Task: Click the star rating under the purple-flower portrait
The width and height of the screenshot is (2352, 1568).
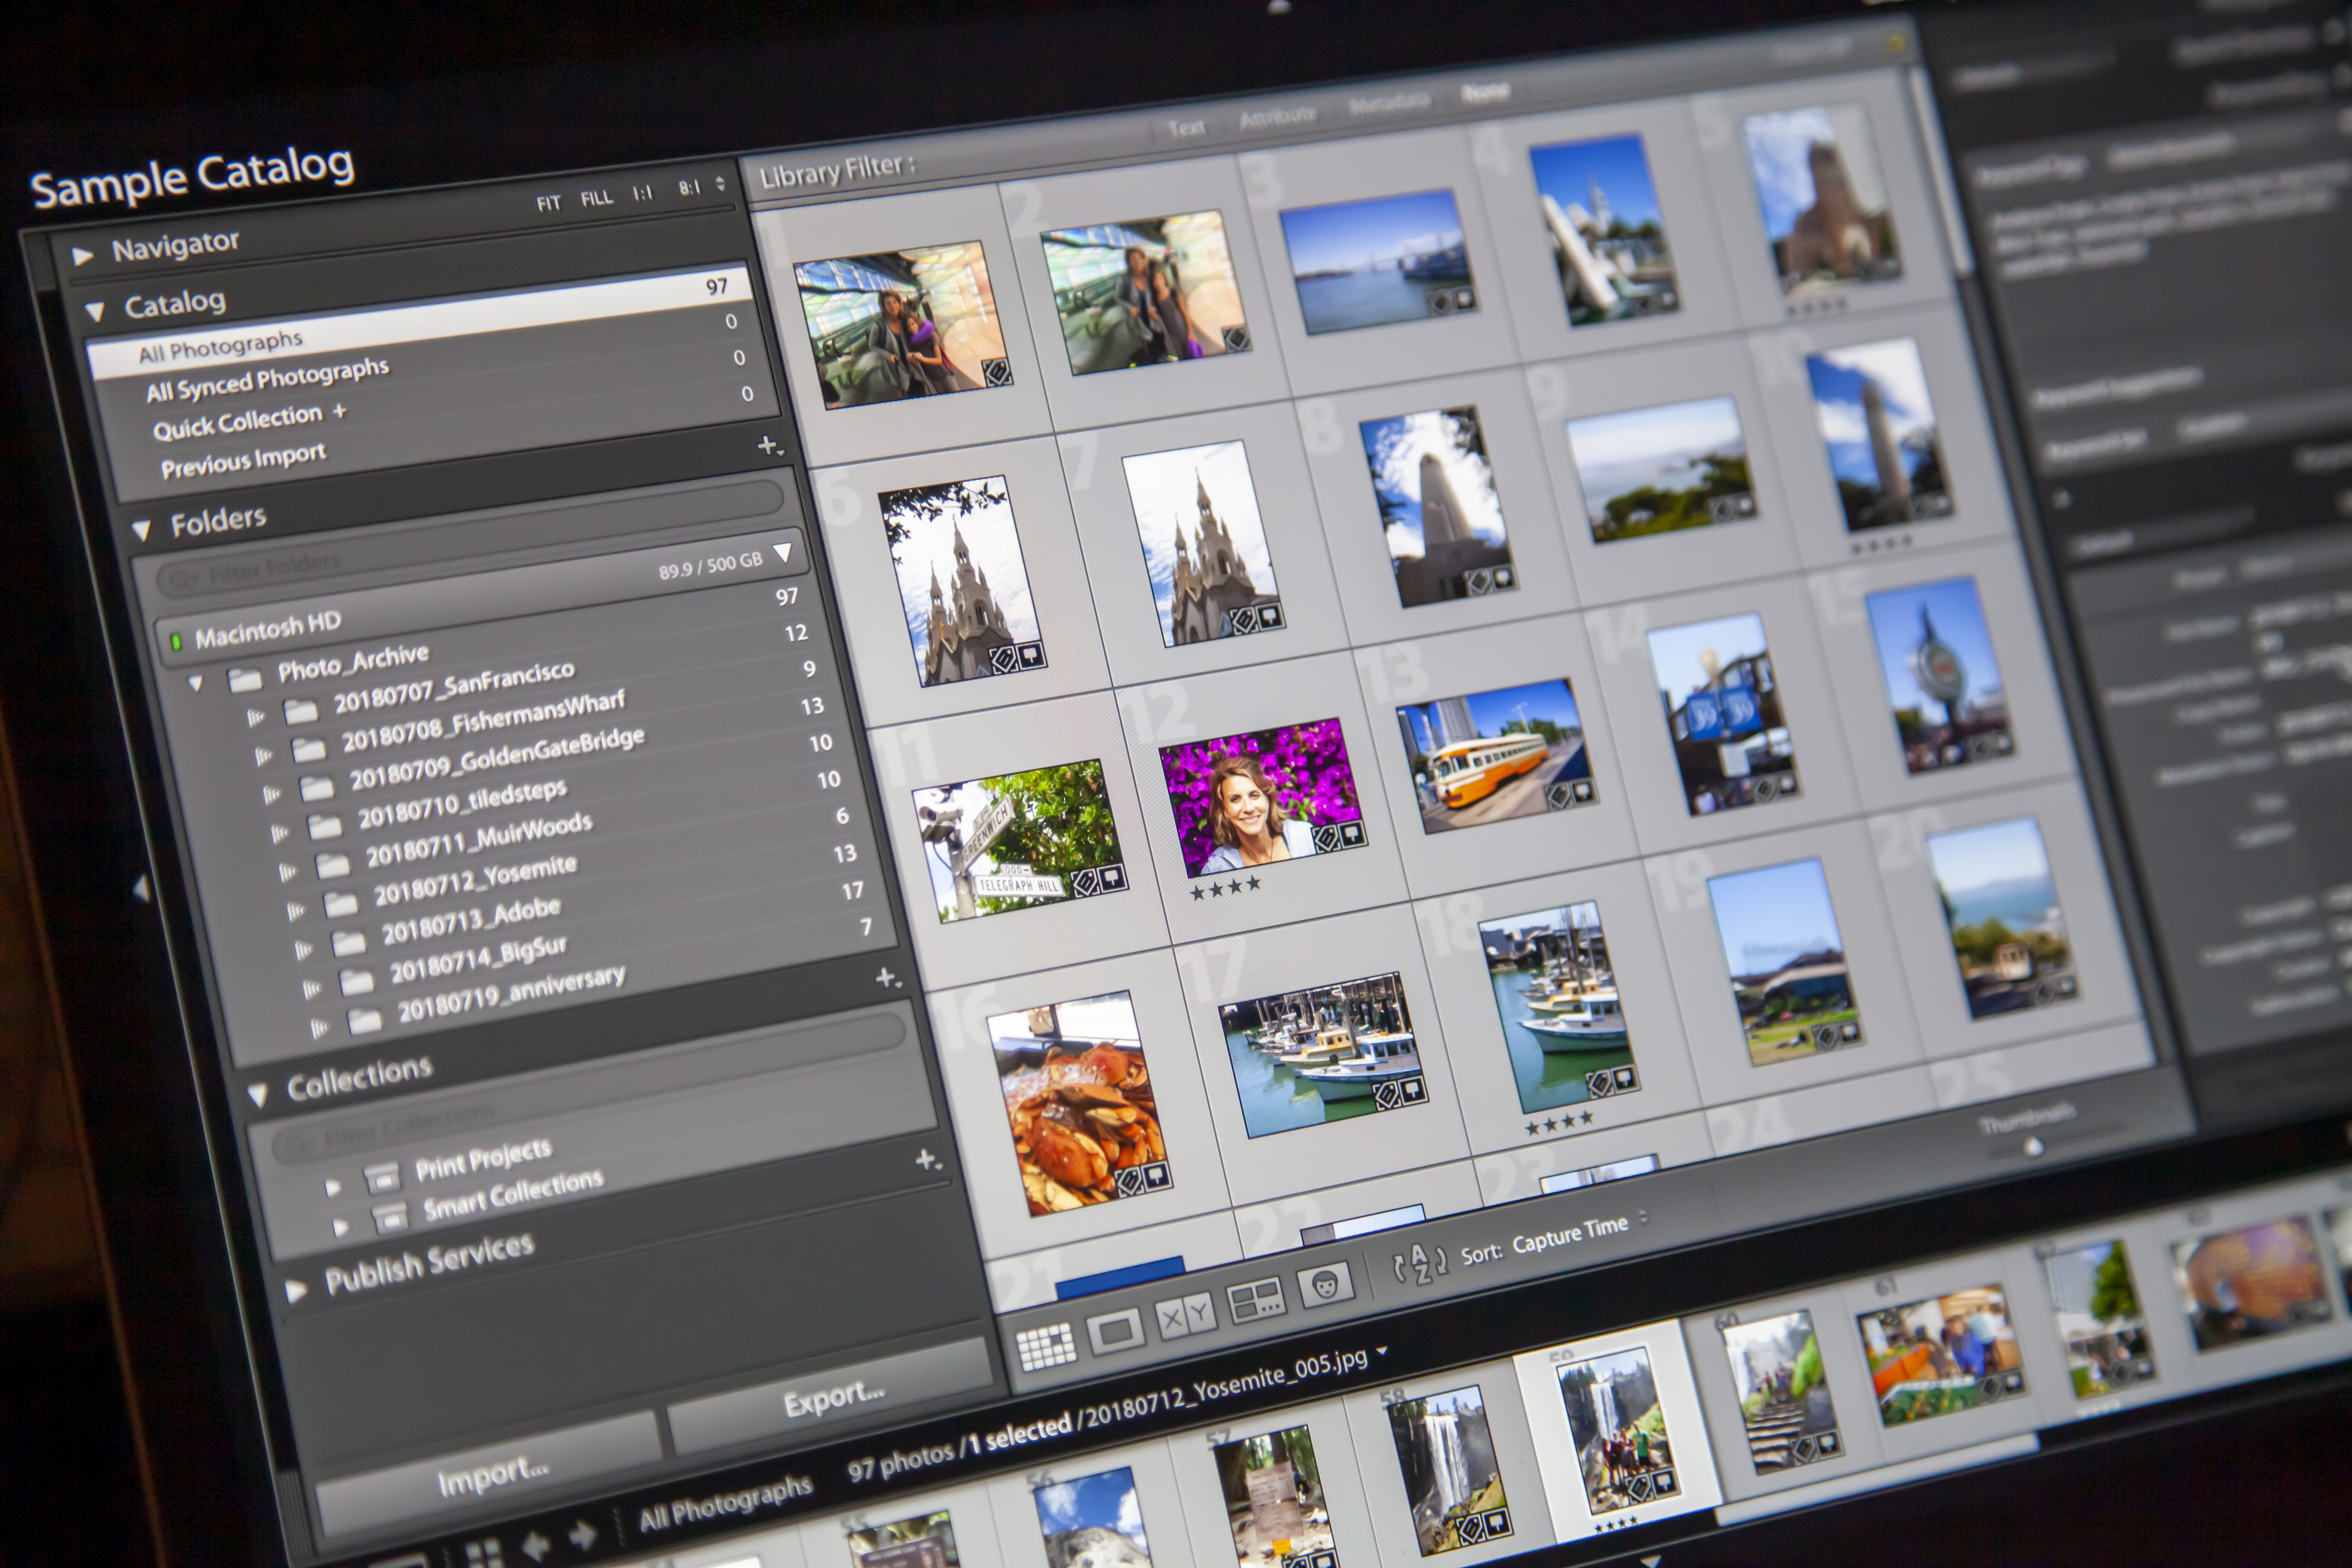Action: pos(1225,887)
